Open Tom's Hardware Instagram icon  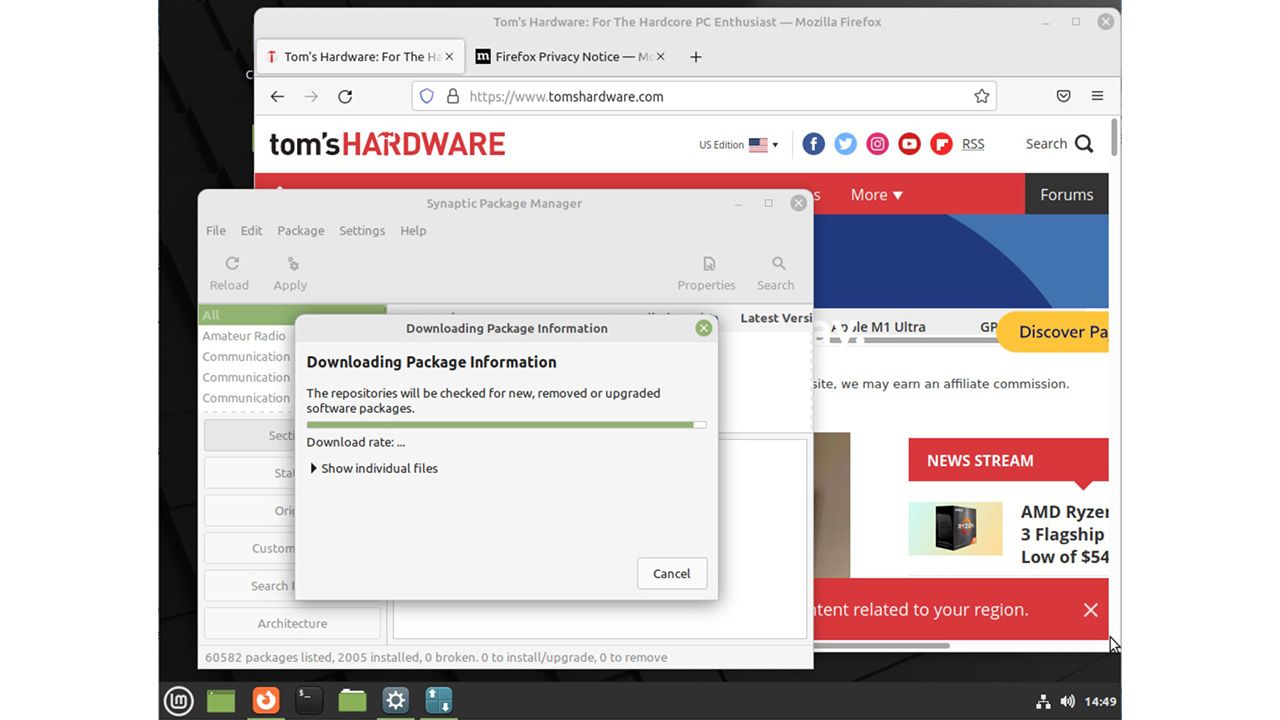pos(878,144)
